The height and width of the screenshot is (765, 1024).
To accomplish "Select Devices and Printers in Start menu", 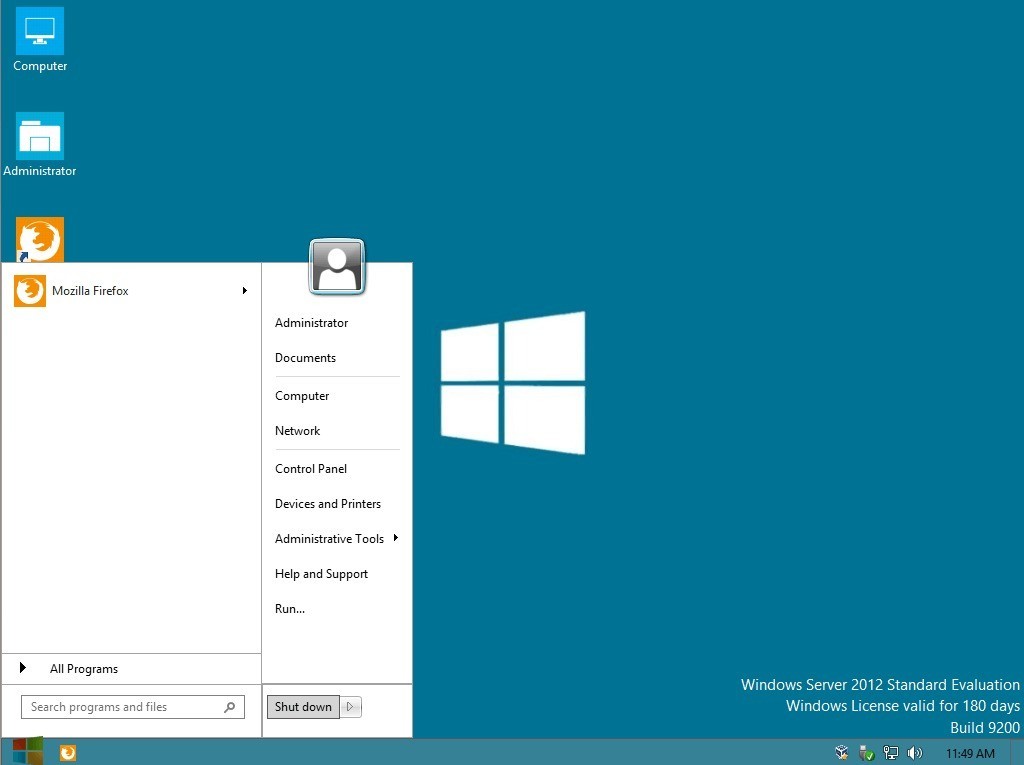I will pos(328,504).
